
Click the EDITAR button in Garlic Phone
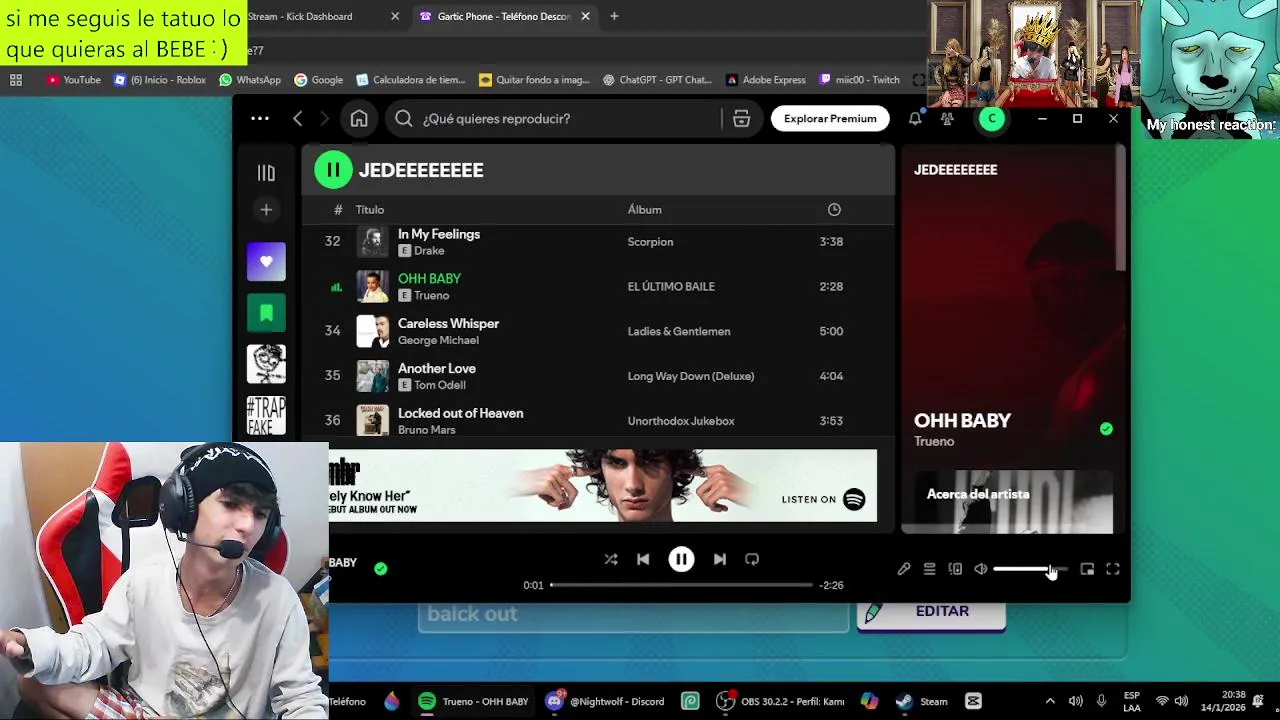pyautogui.click(x=931, y=612)
